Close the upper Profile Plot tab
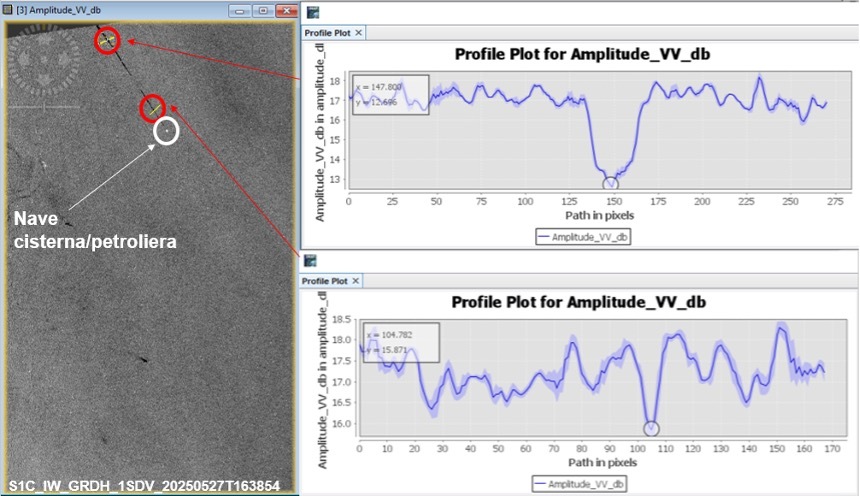 (x=359, y=33)
